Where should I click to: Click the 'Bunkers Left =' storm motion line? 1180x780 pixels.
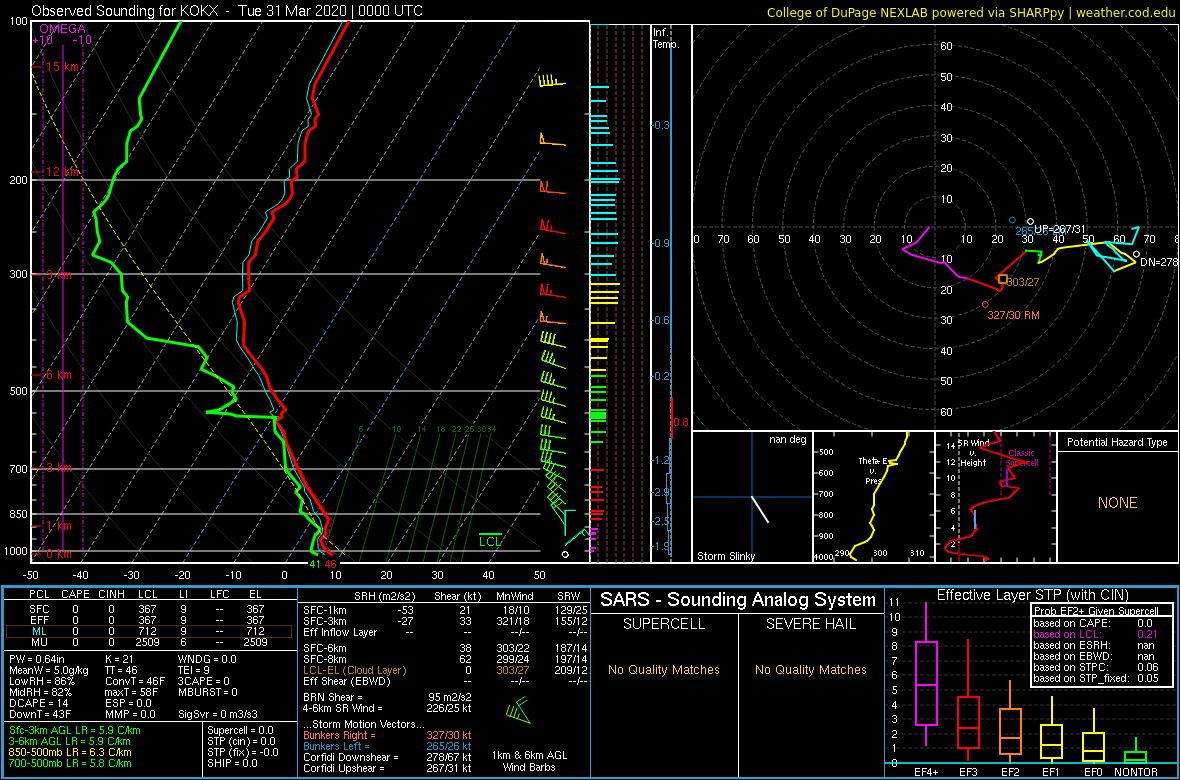click(x=388, y=747)
